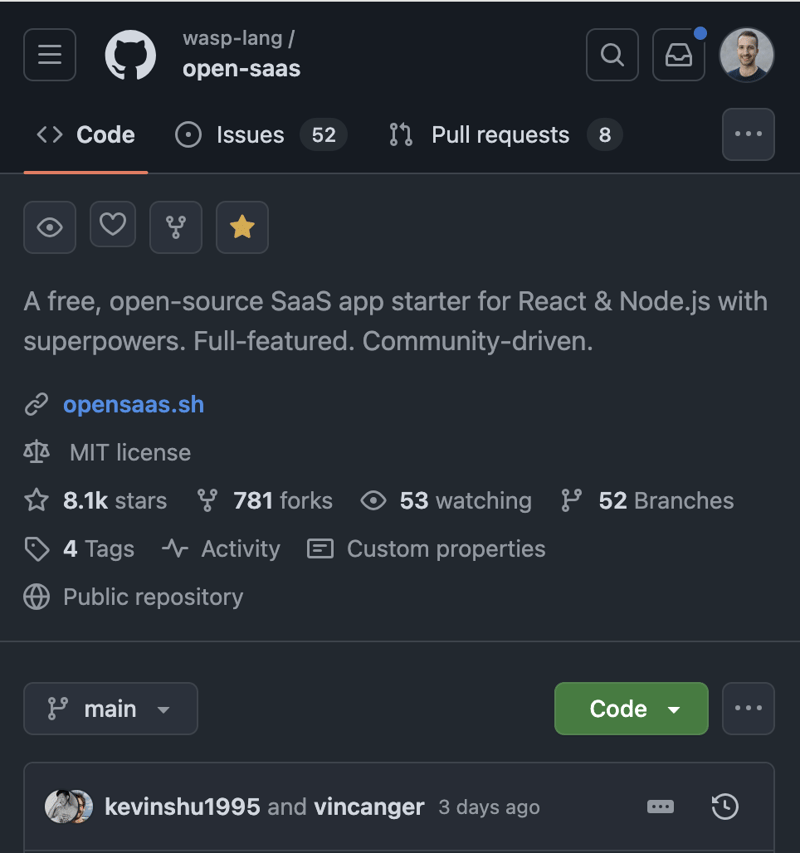Fork the repository using the fork icon

point(176,227)
